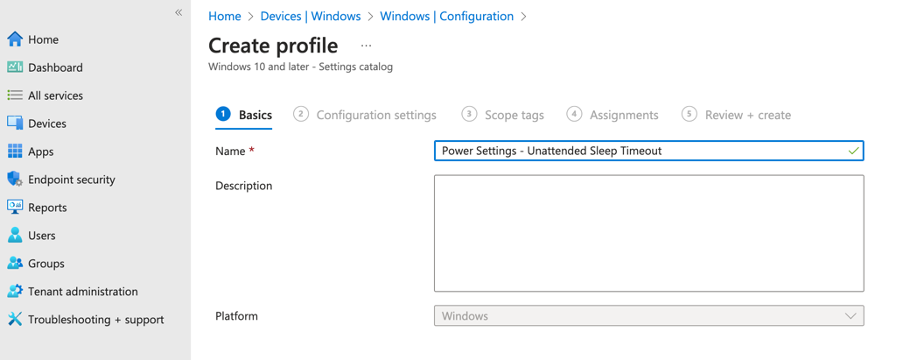Screen dimensions: 904x360
Task: Click the "Platform" field label
Action: (x=236, y=316)
